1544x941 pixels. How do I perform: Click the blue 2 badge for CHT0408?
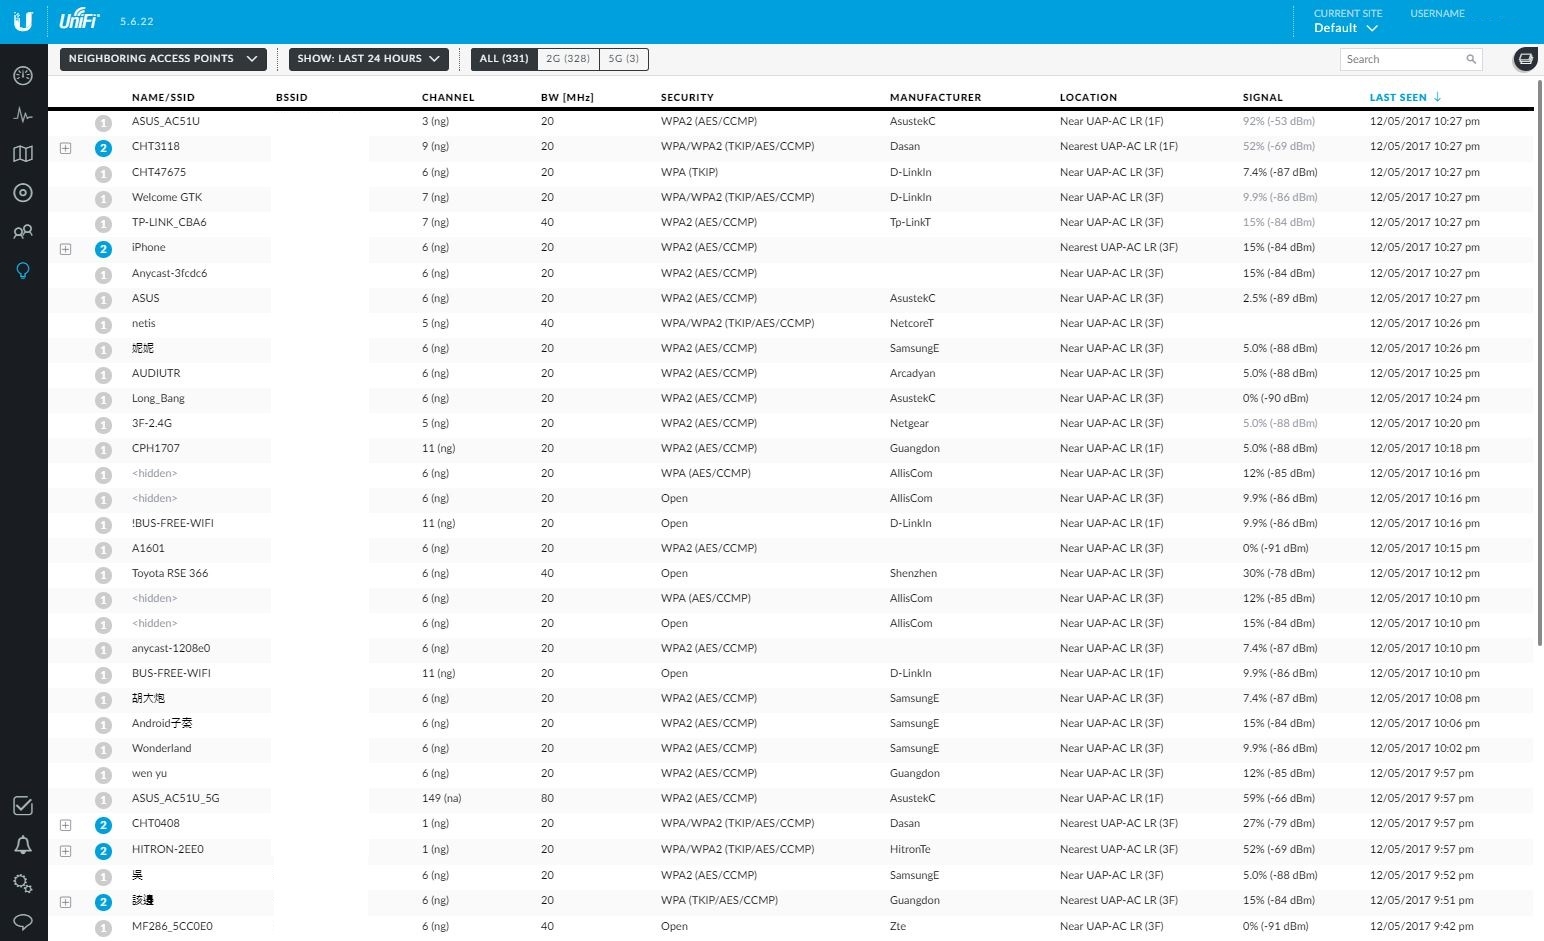click(x=103, y=825)
